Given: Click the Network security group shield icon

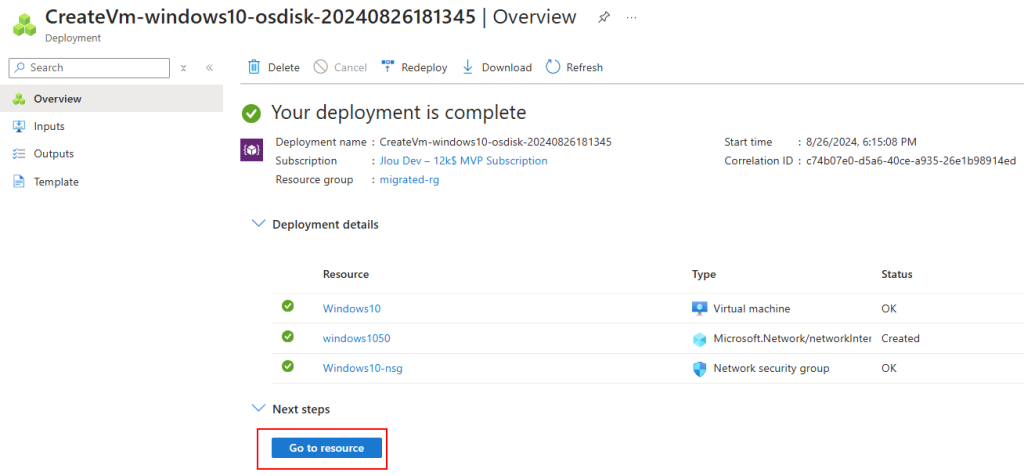Looking at the screenshot, I should tap(699, 368).
